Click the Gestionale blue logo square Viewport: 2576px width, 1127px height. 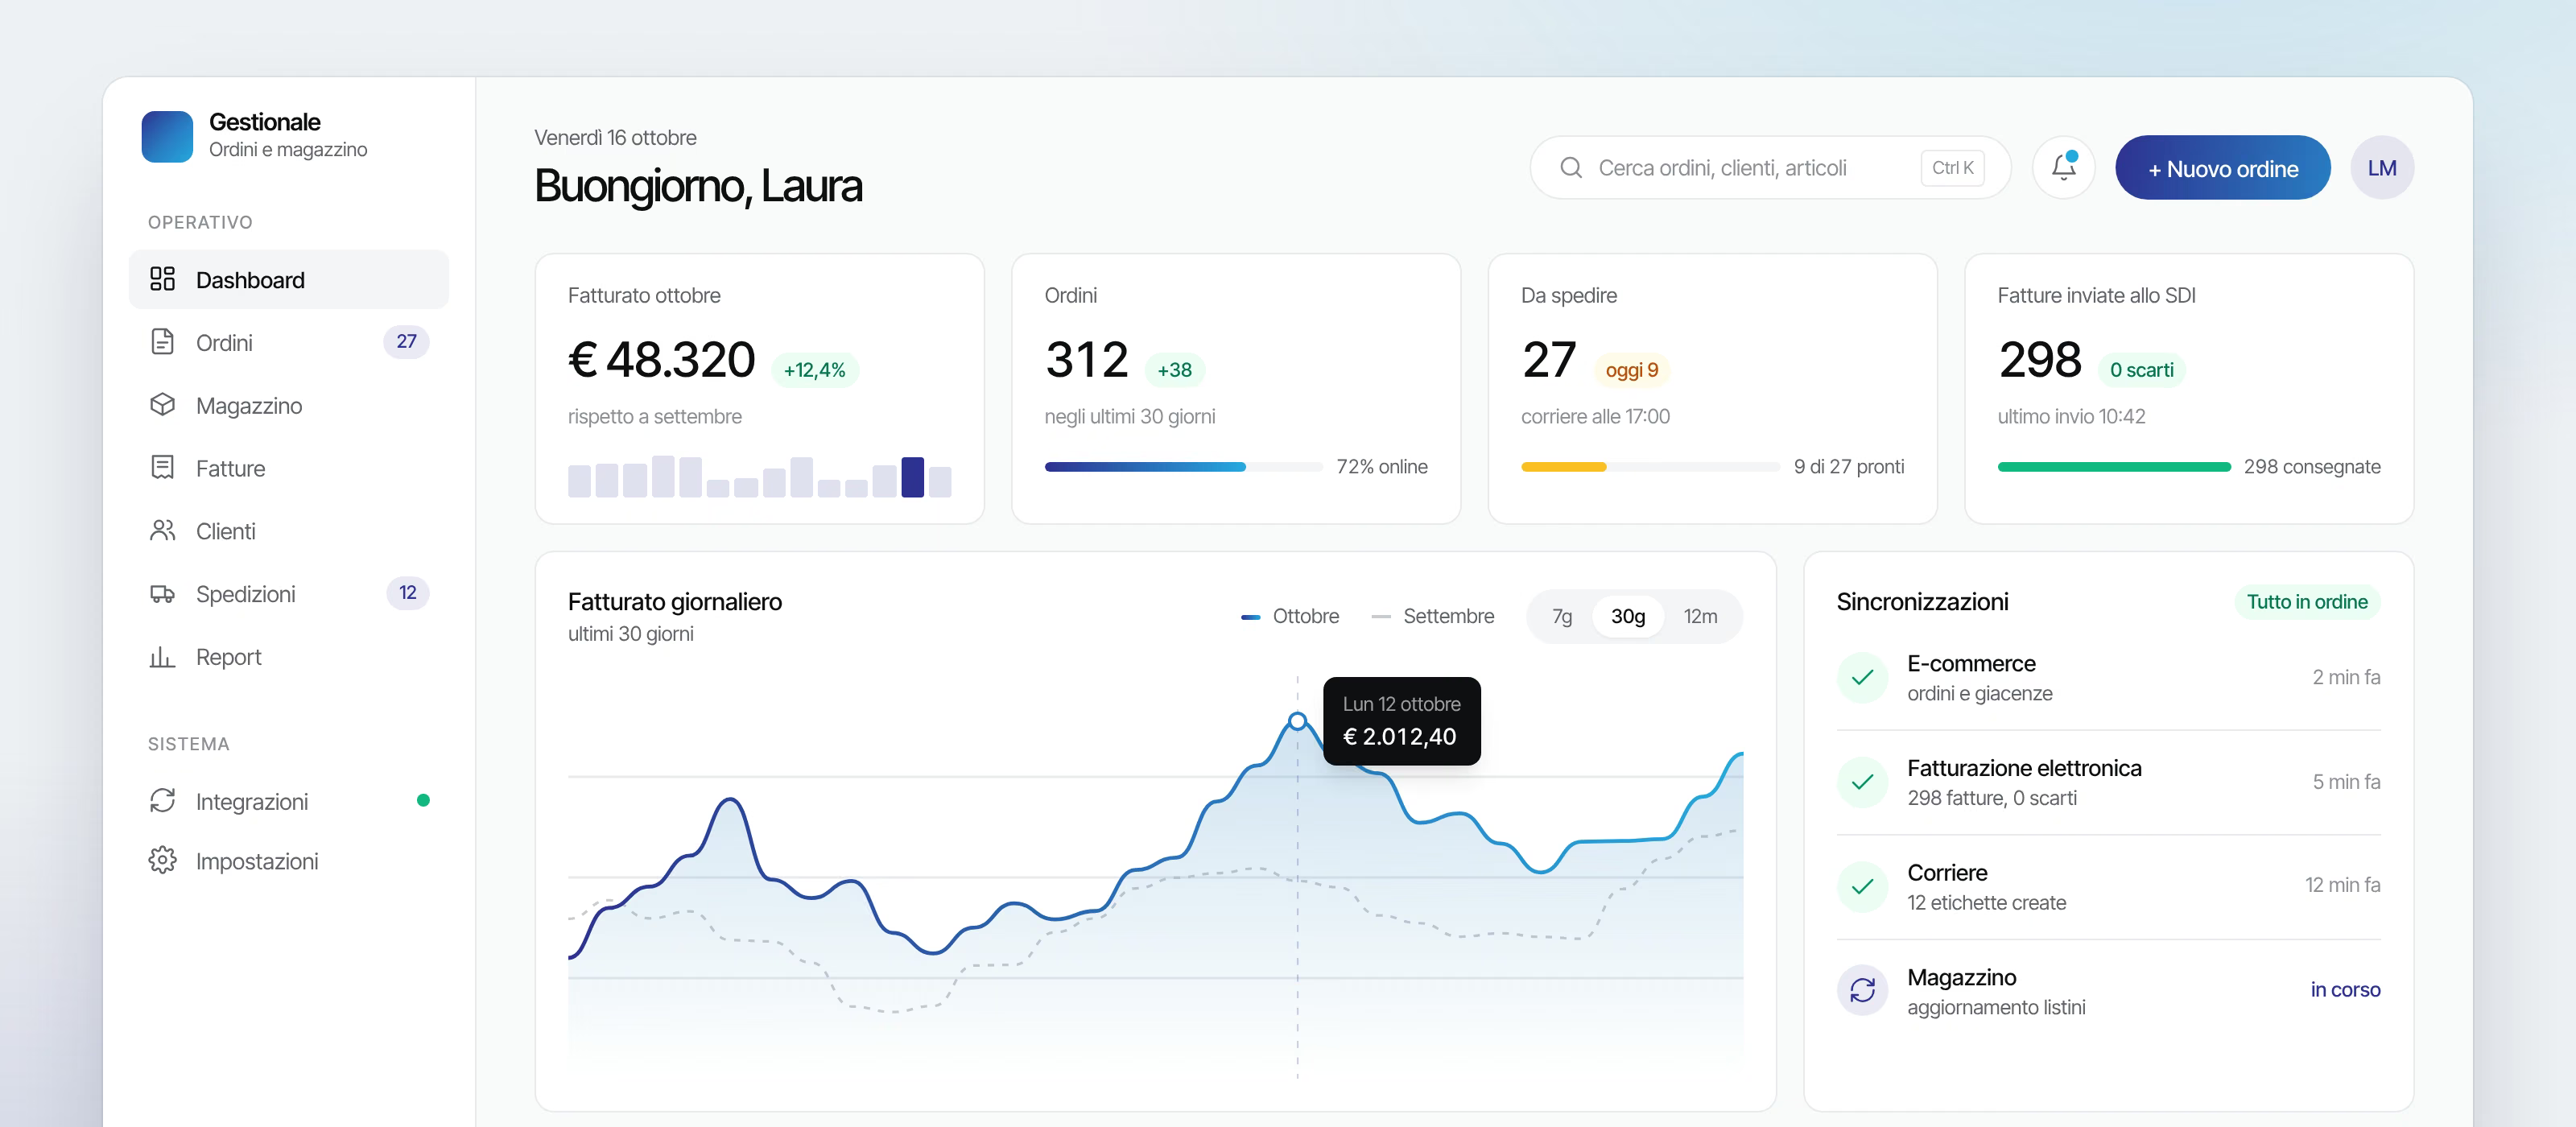click(167, 136)
